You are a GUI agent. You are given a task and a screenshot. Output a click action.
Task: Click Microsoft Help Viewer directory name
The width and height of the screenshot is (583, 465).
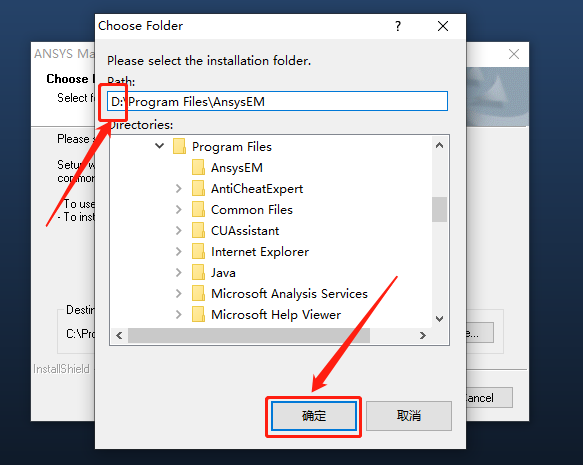[276, 315]
